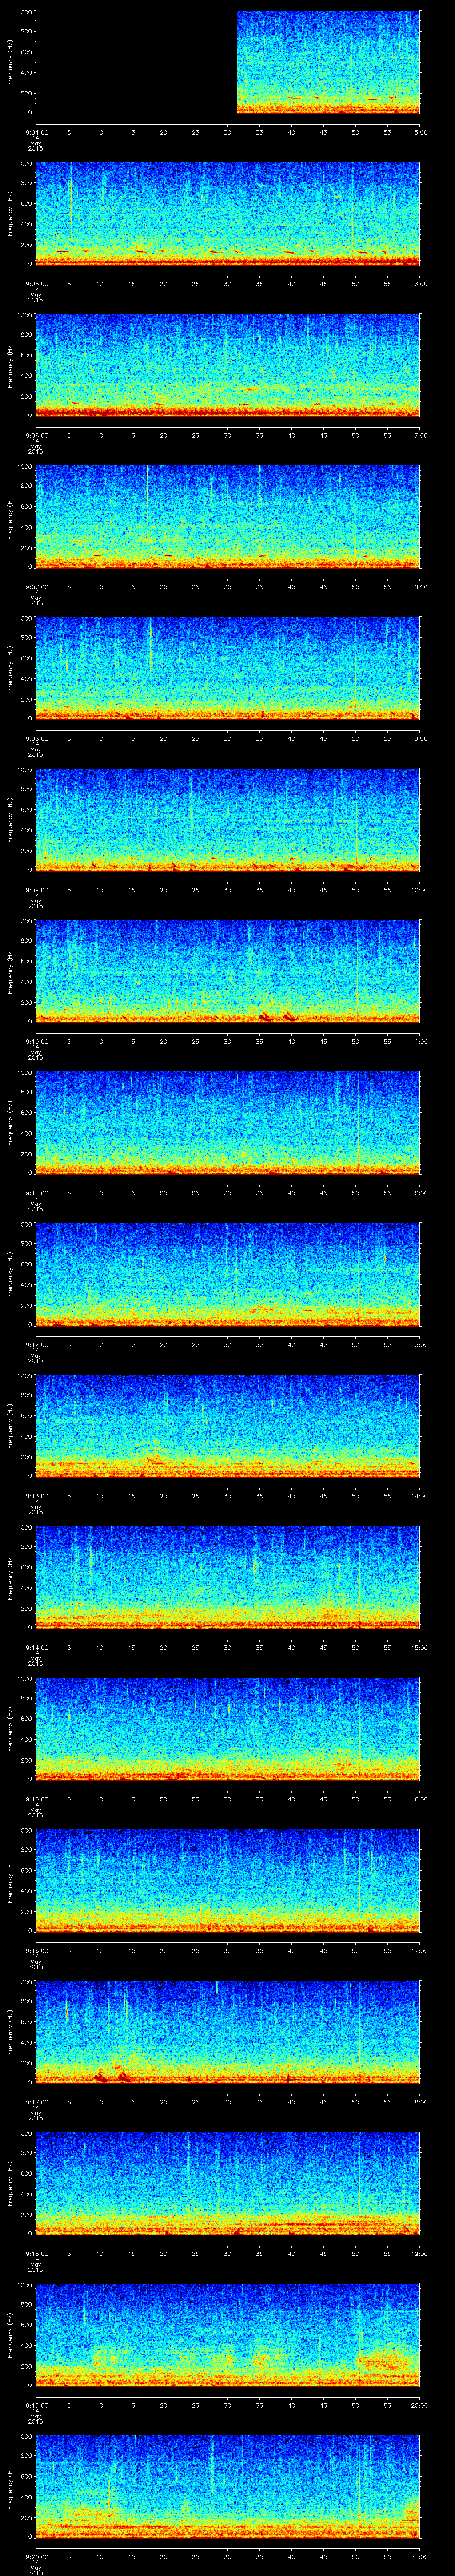This screenshot has height=2576, width=455.
Task: Click the "9:19:00" axis timestamp
Action: click(x=36, y=2405)
